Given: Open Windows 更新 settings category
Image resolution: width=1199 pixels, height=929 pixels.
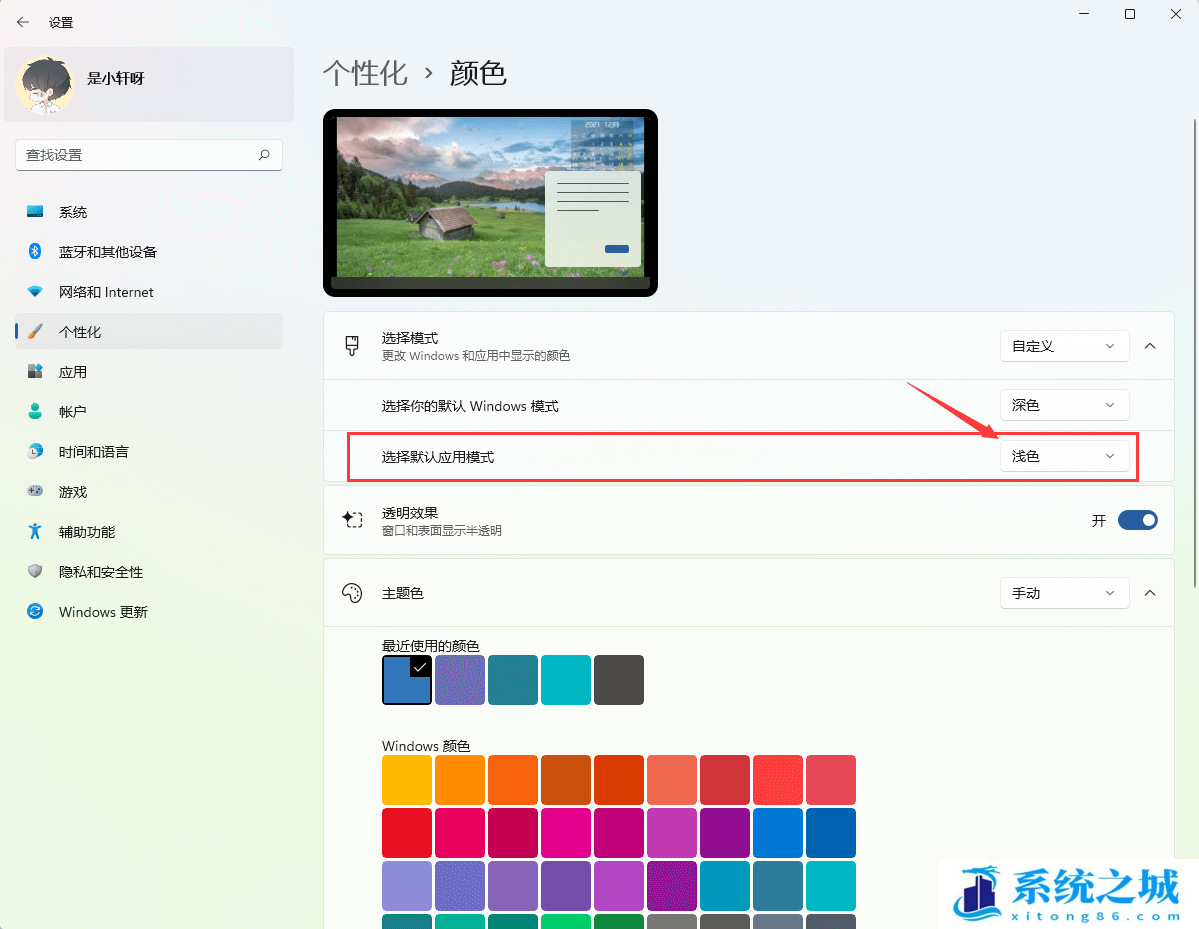Looking at the screenshot, I should tap(149, 612).
